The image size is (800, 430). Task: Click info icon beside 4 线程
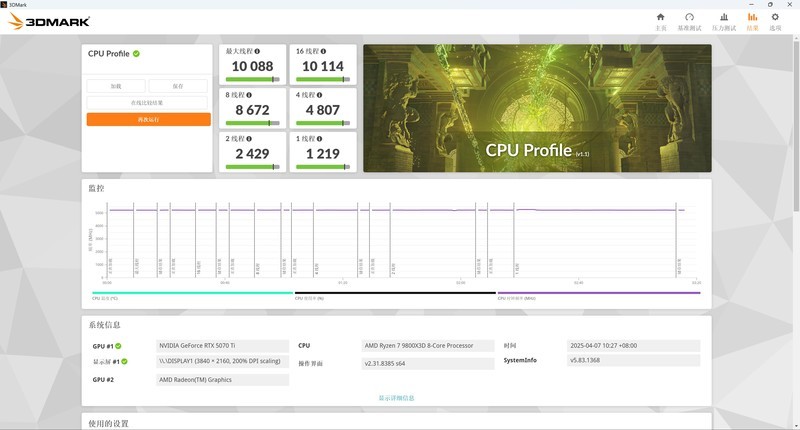point(319,95)
